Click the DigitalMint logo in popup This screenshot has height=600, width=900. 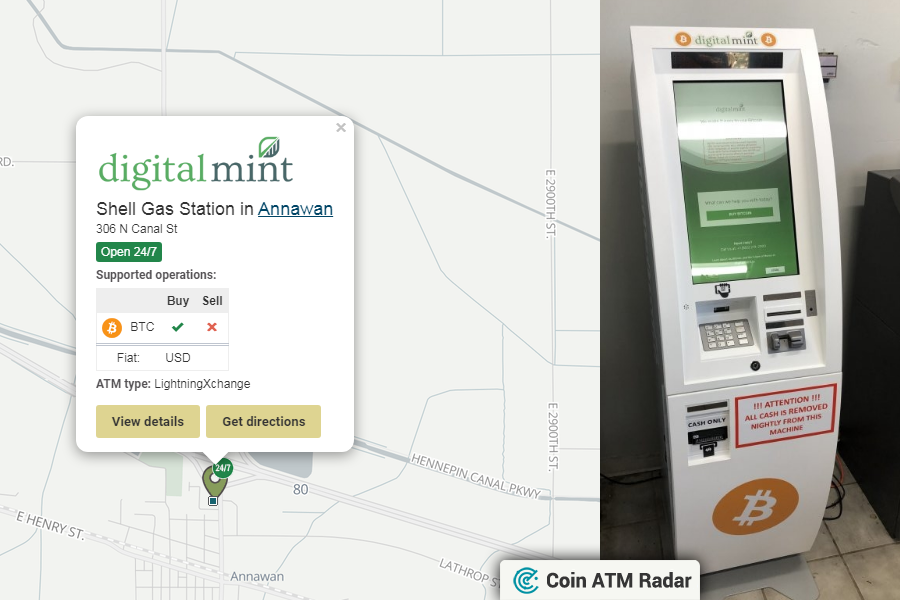(196, 162)
